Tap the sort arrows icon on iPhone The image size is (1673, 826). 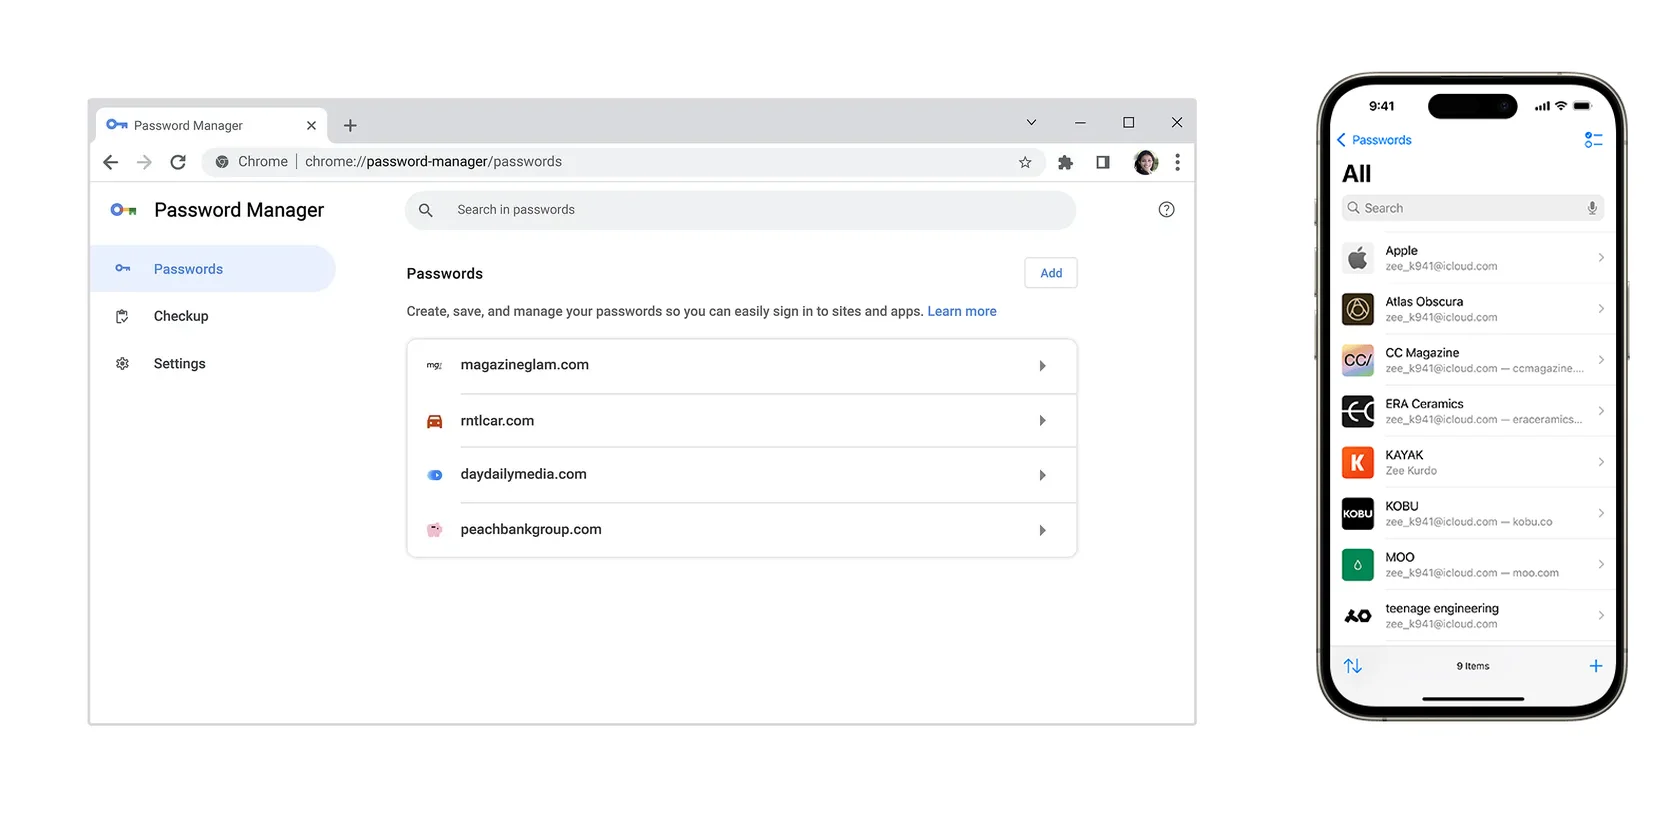1353,666
